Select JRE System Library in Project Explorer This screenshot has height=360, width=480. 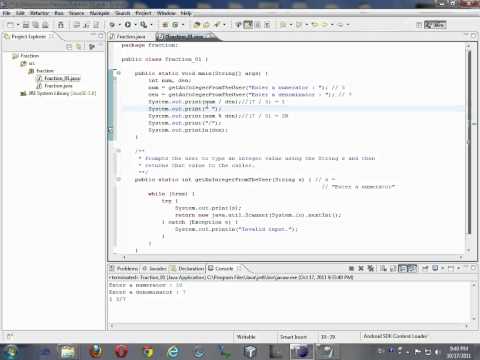click(x=58, y=93)
